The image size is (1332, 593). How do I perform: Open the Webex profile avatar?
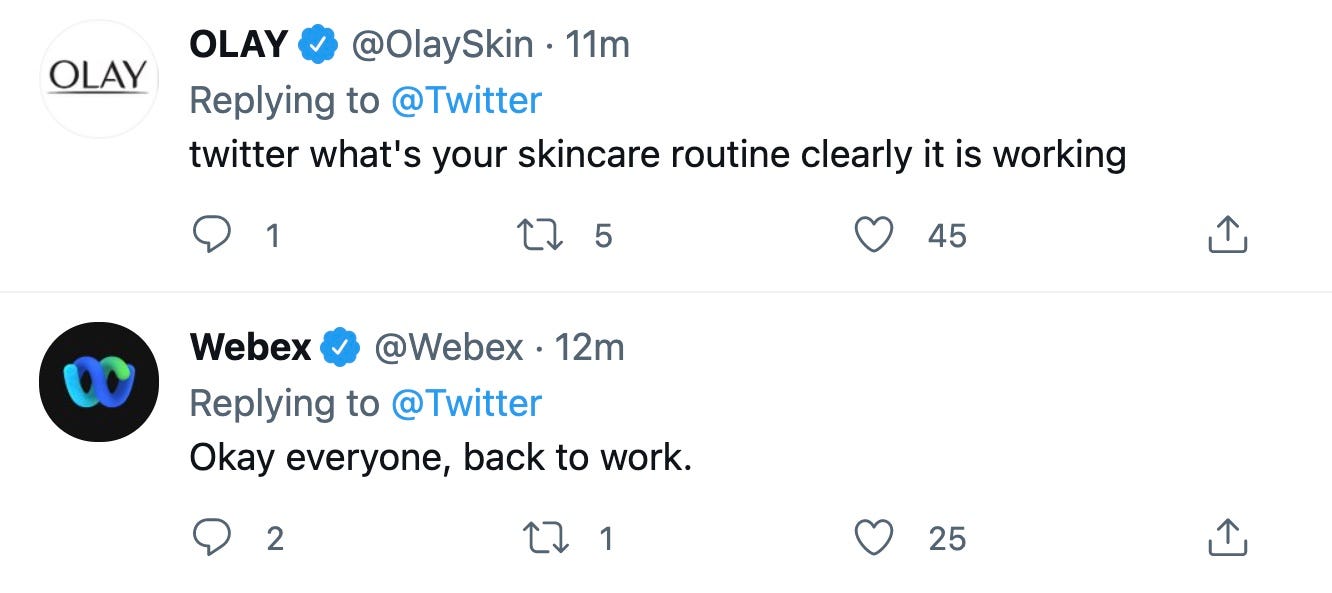point(99,381)
